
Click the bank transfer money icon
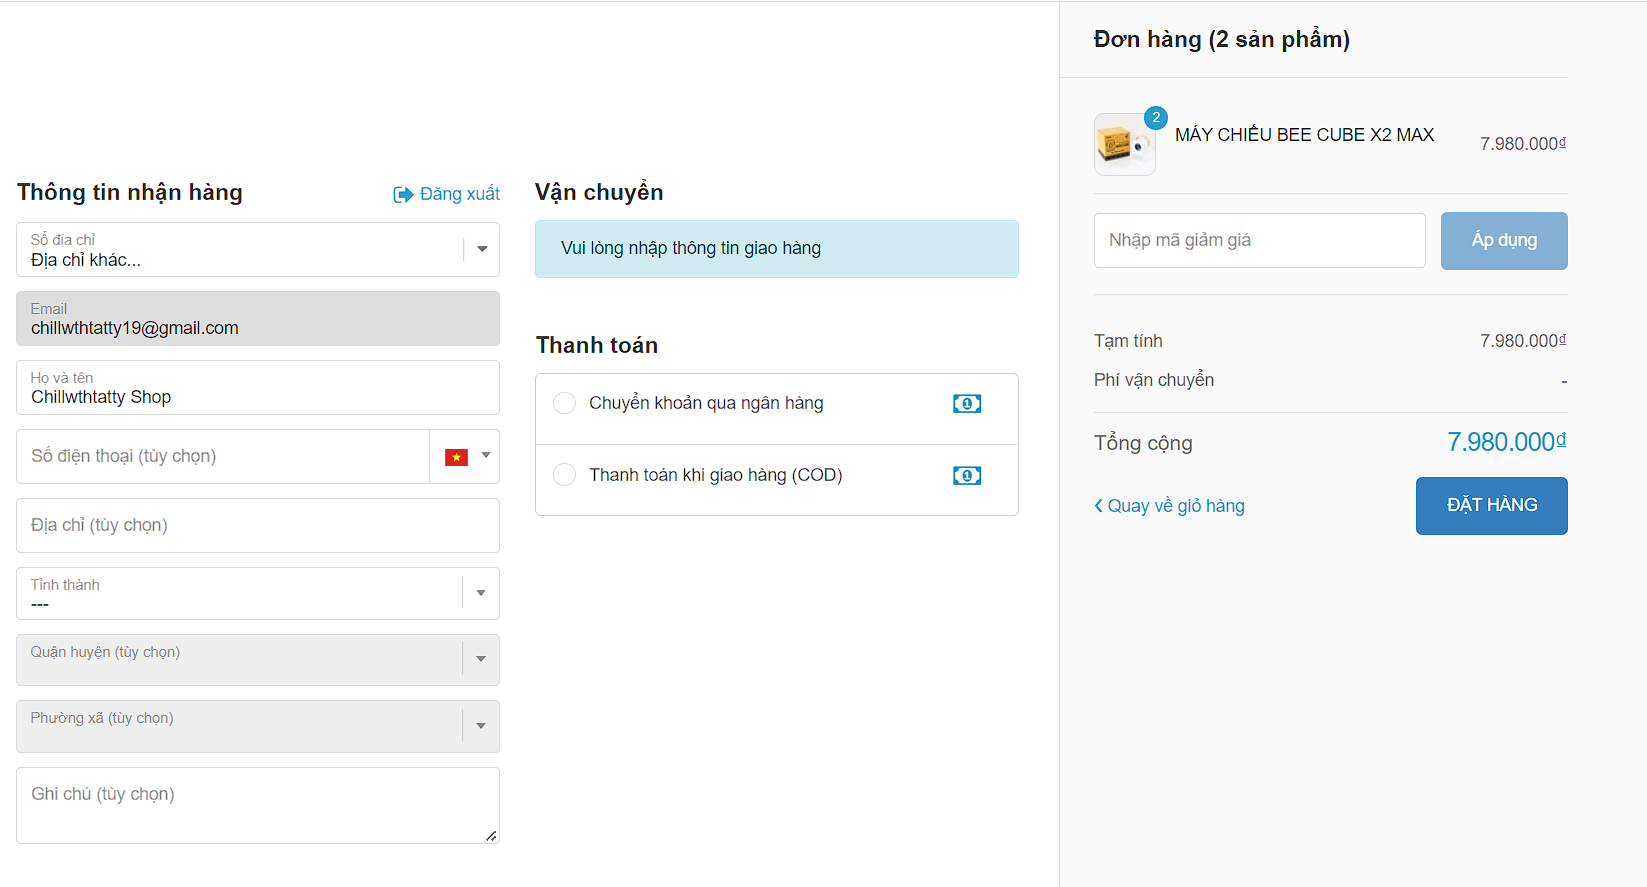click(x=967, y=404)
